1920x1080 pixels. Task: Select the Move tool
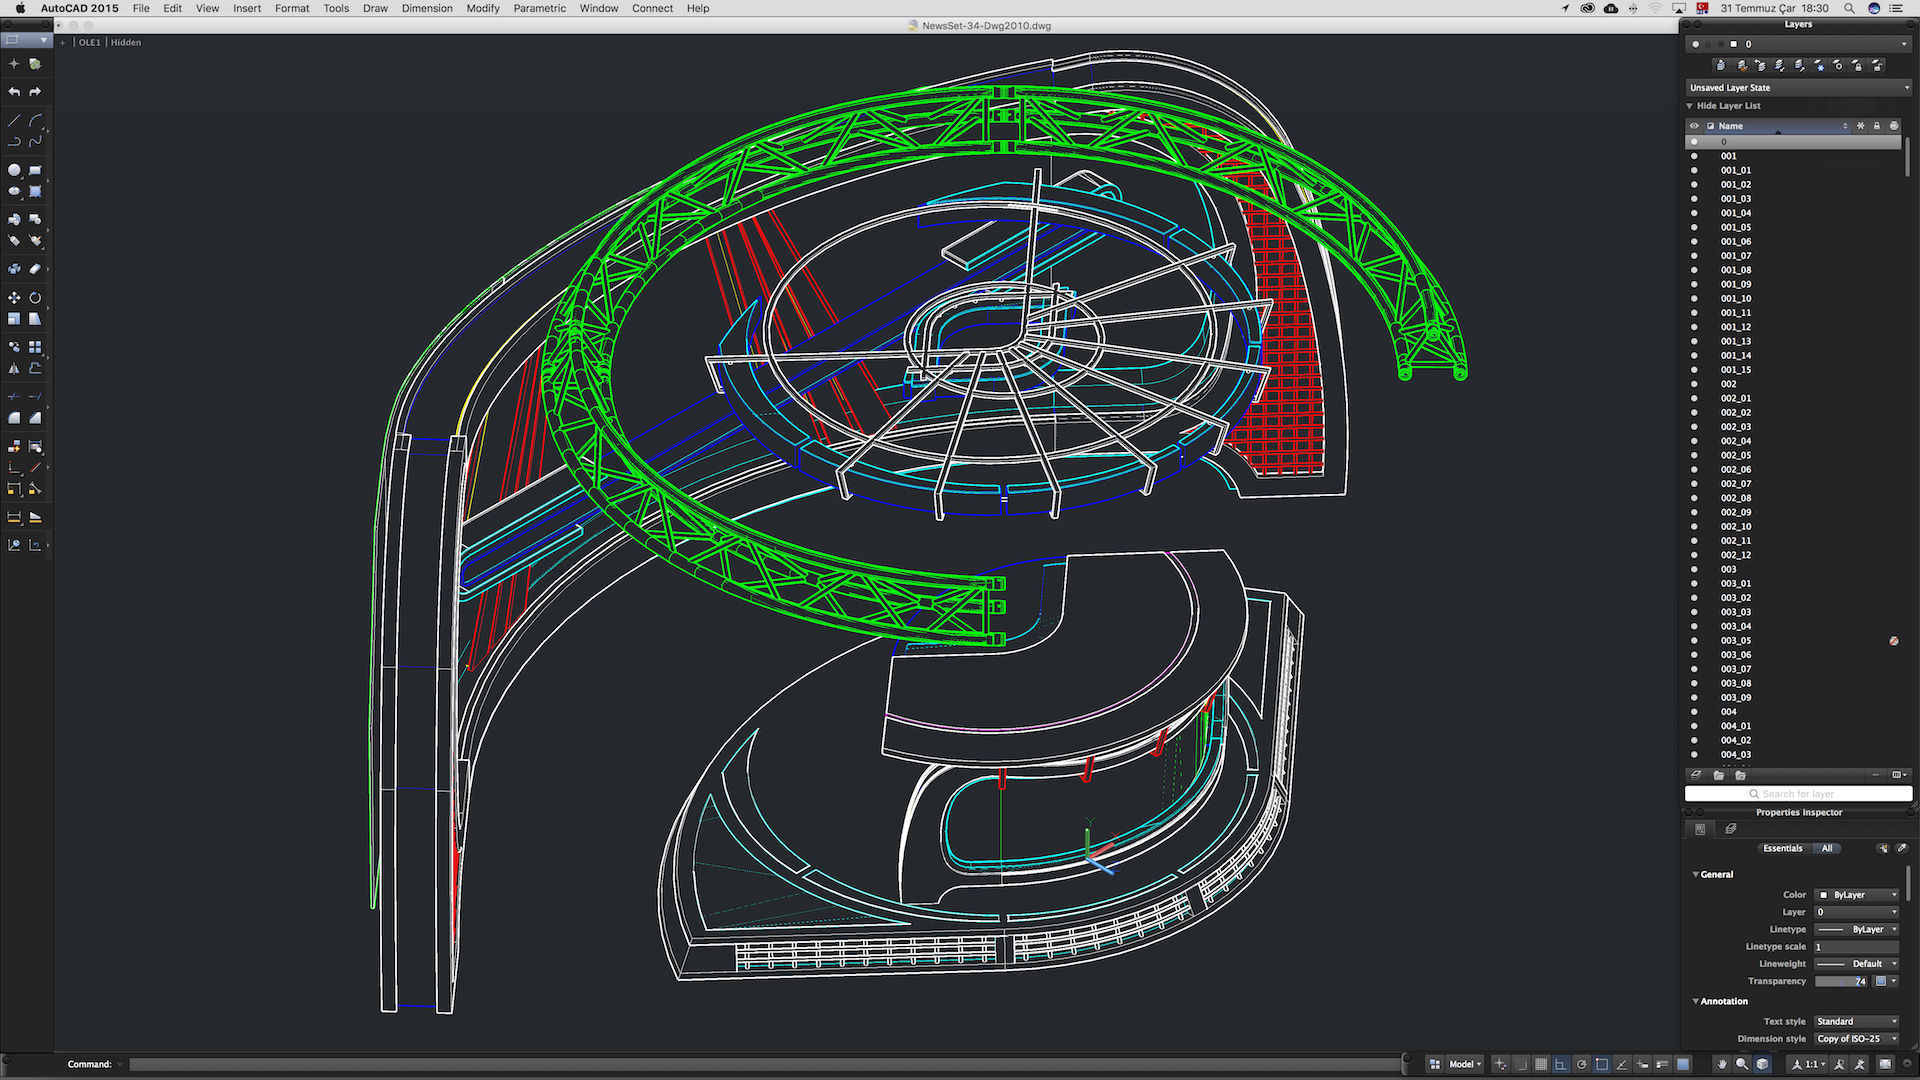click(14, 298)
